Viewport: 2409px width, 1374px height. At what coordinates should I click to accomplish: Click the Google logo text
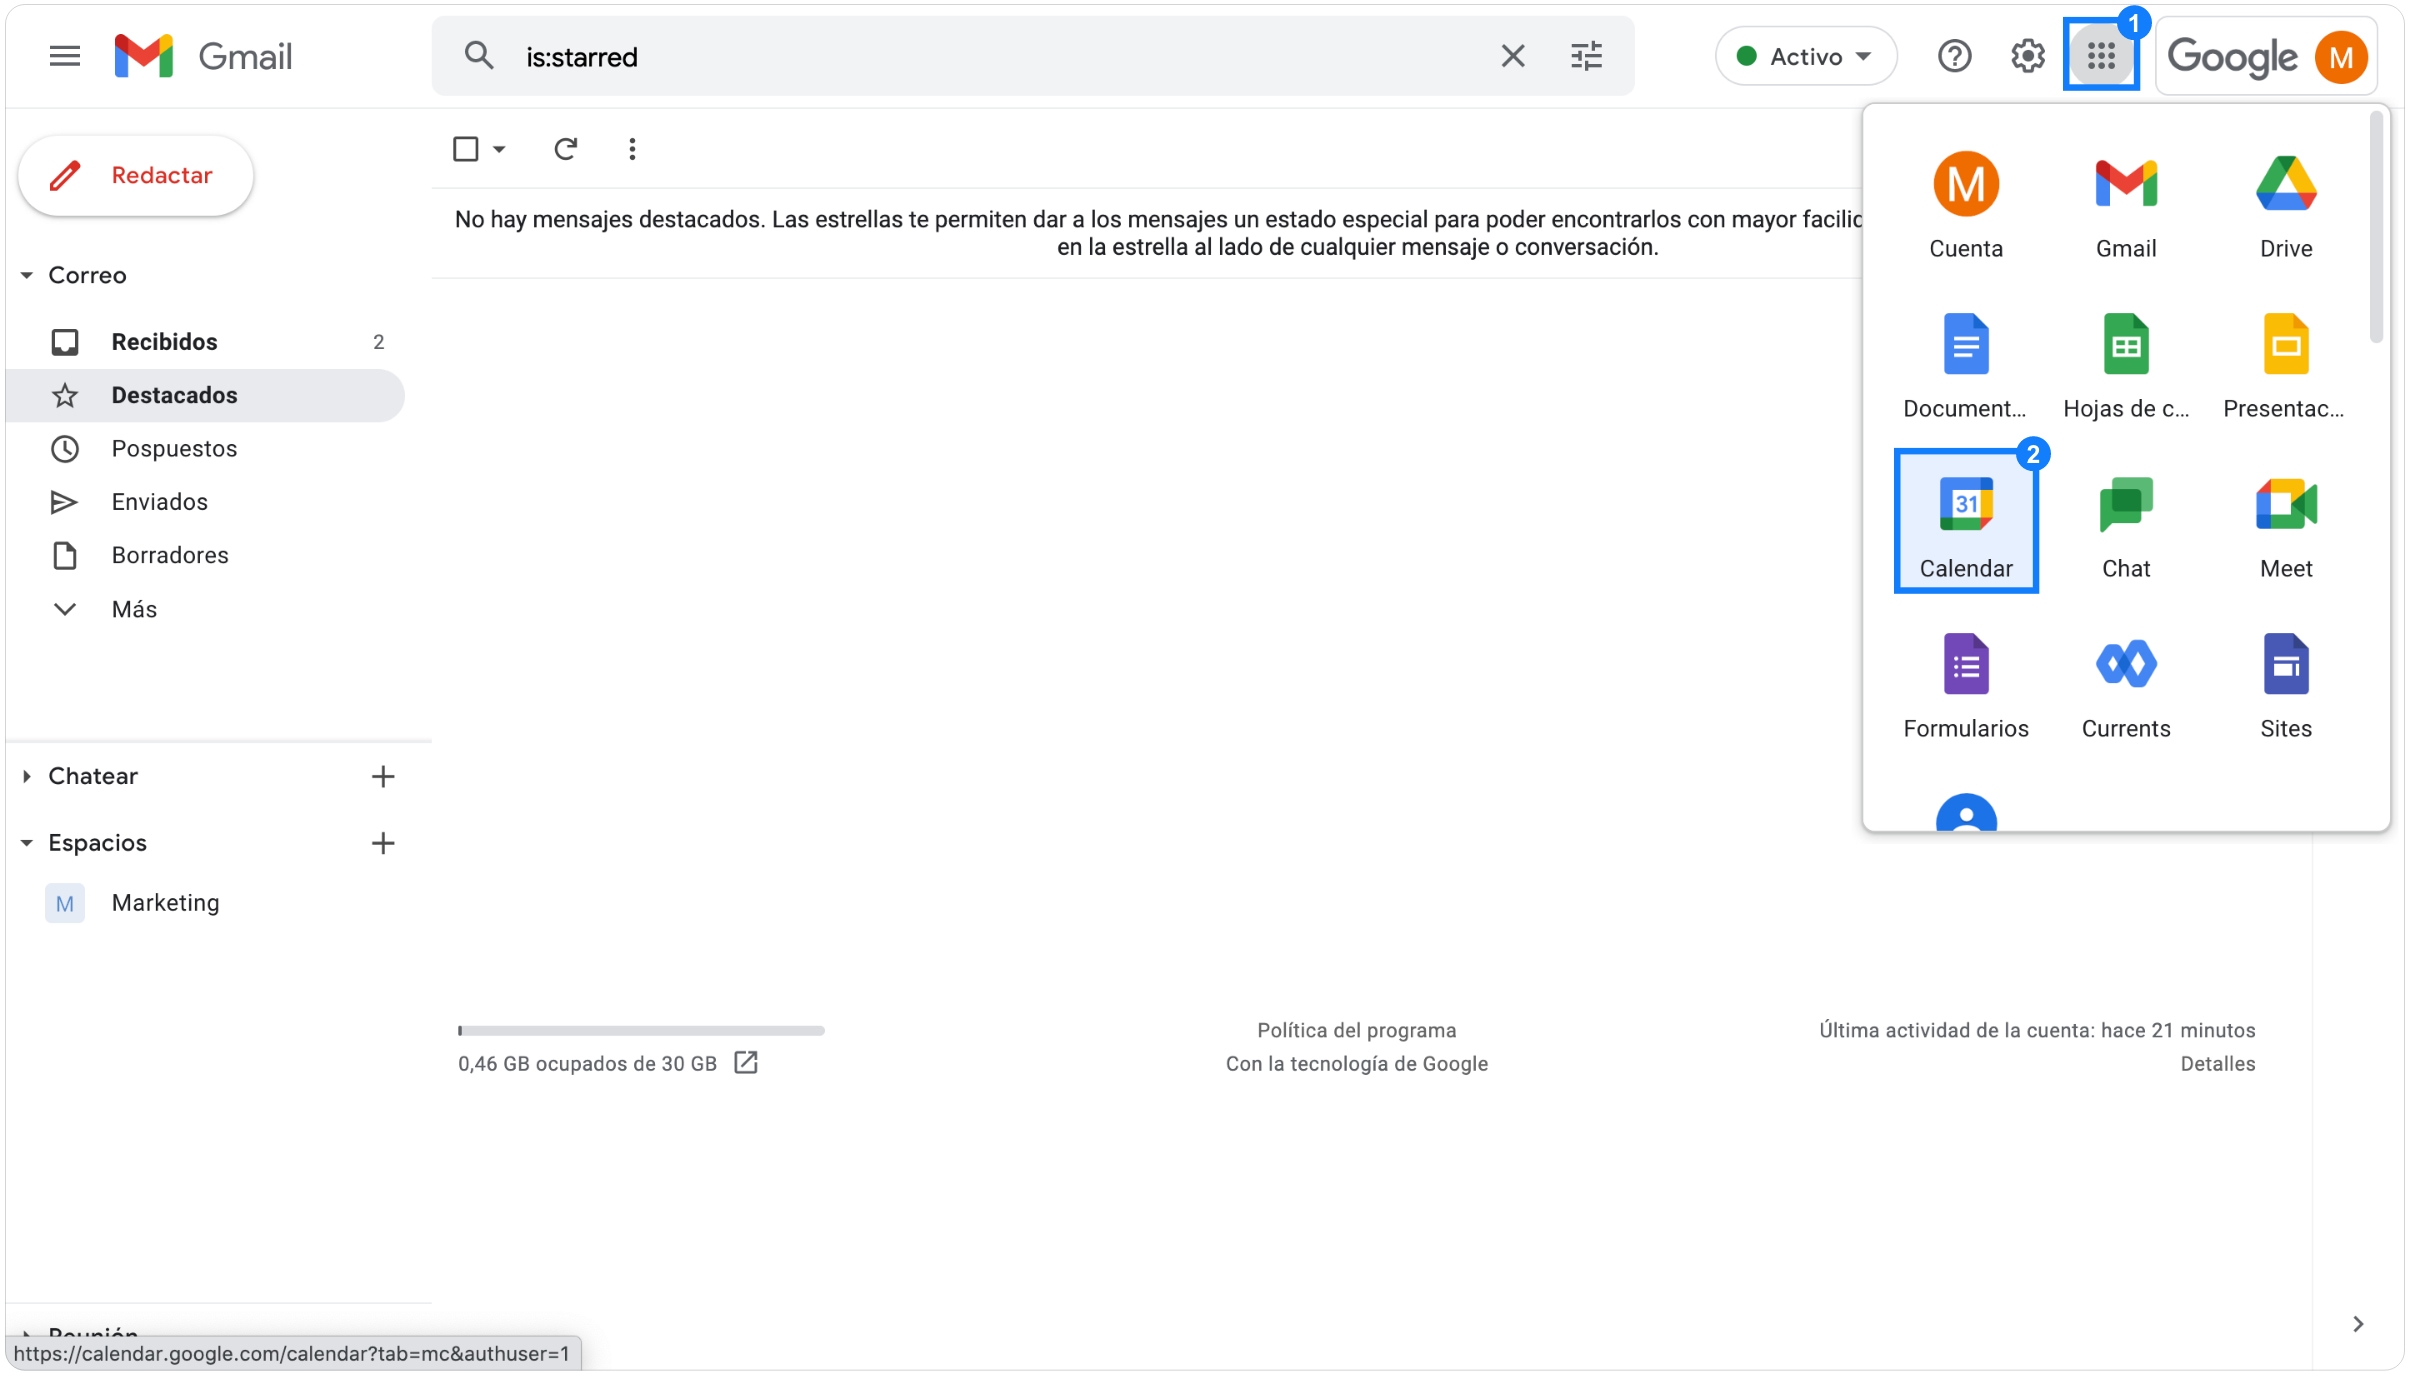coord(2231,57)
